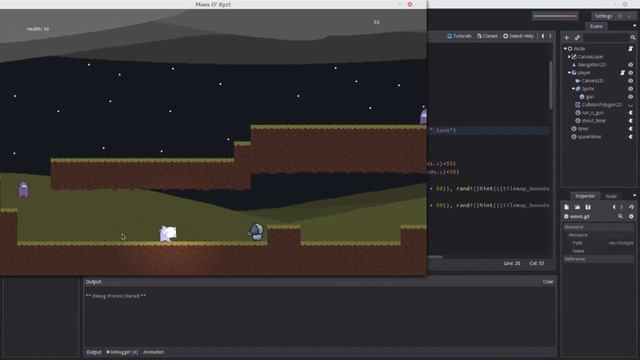Open the Tutorials link
640x360 pixels.
click(x=459, y=36)
